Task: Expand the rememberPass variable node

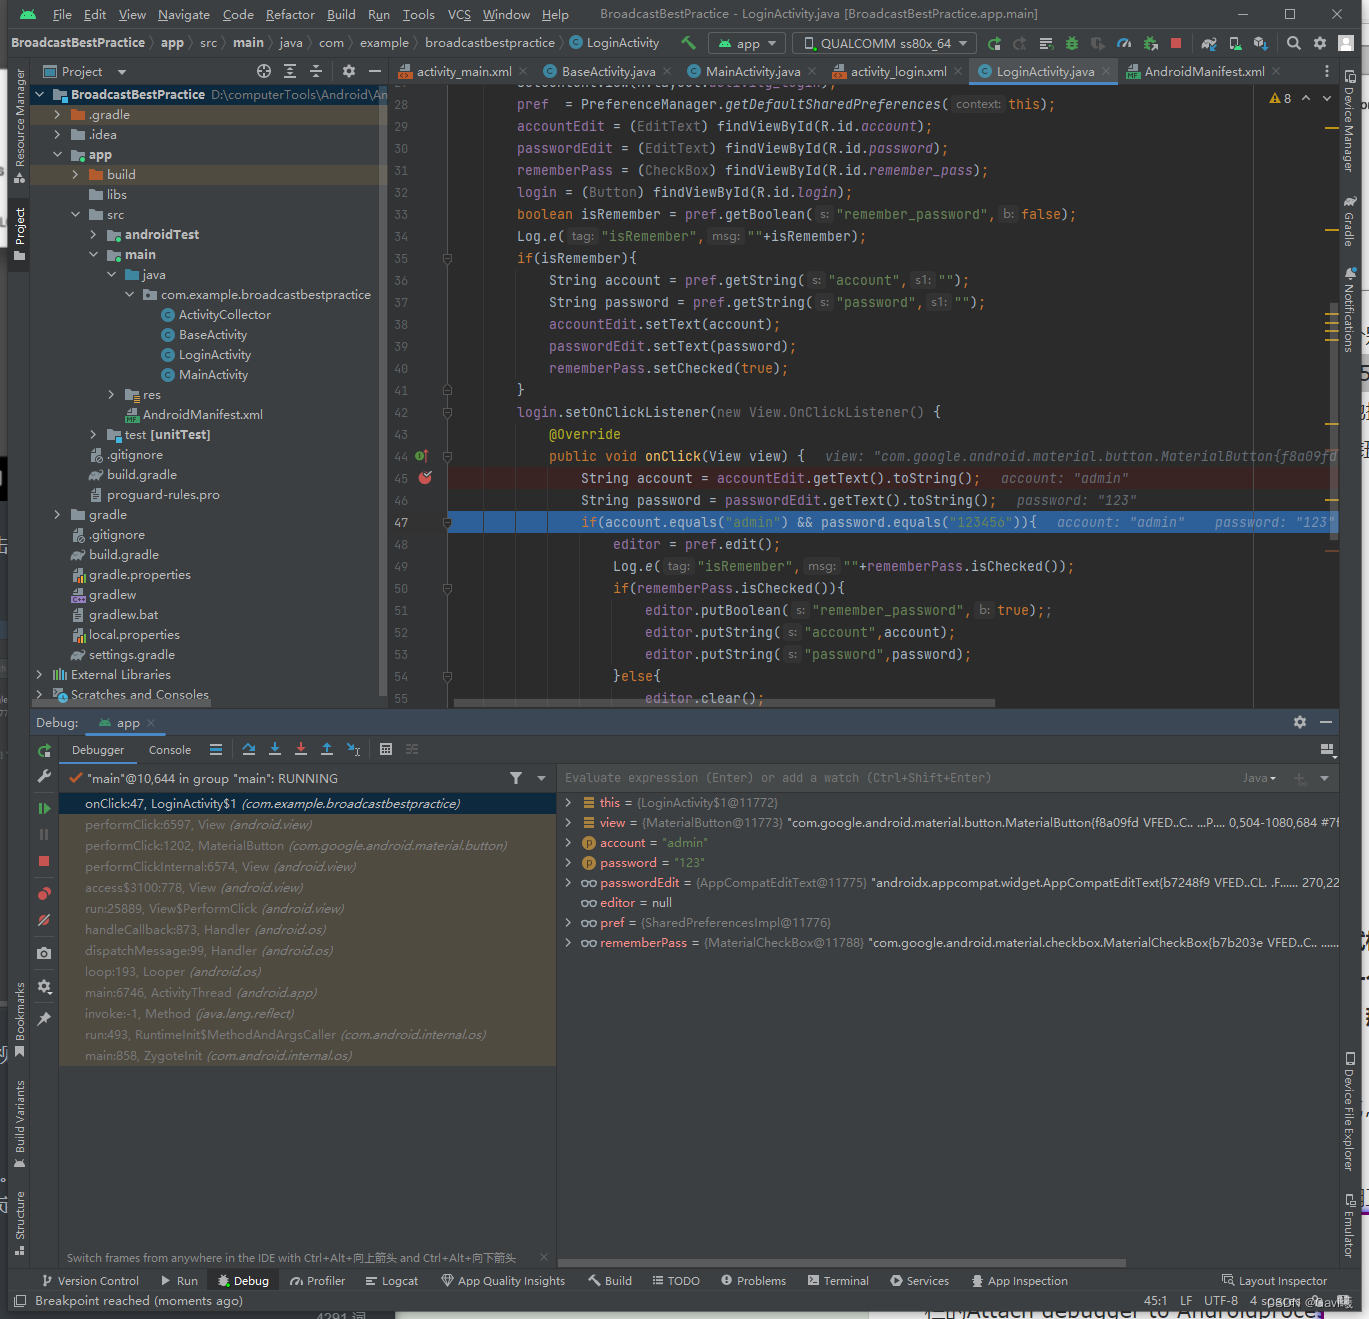Action: point(568,943)
